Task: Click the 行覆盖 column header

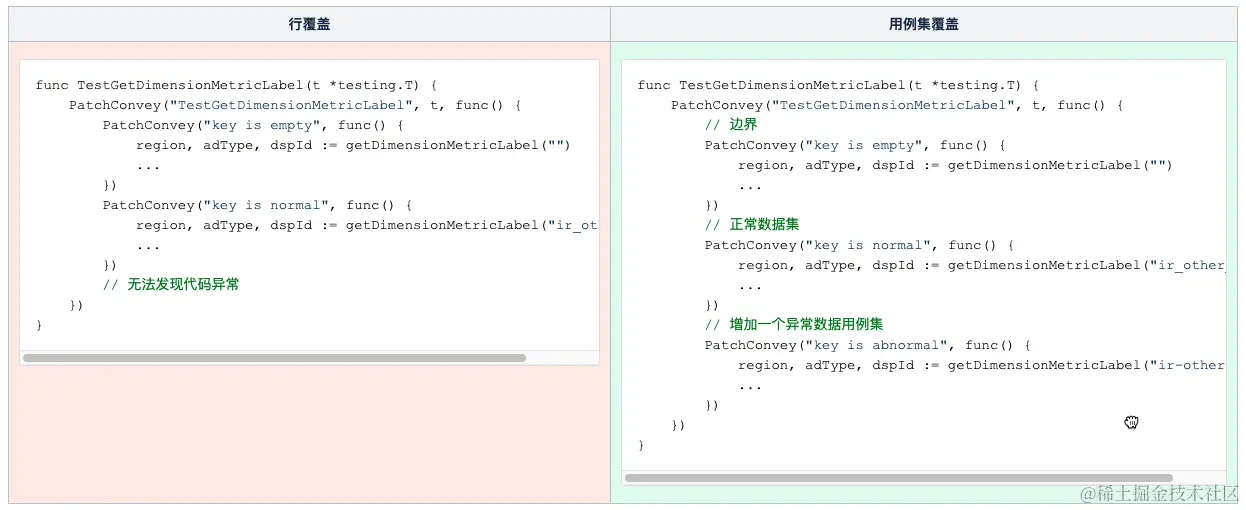Action: [309, 24]
